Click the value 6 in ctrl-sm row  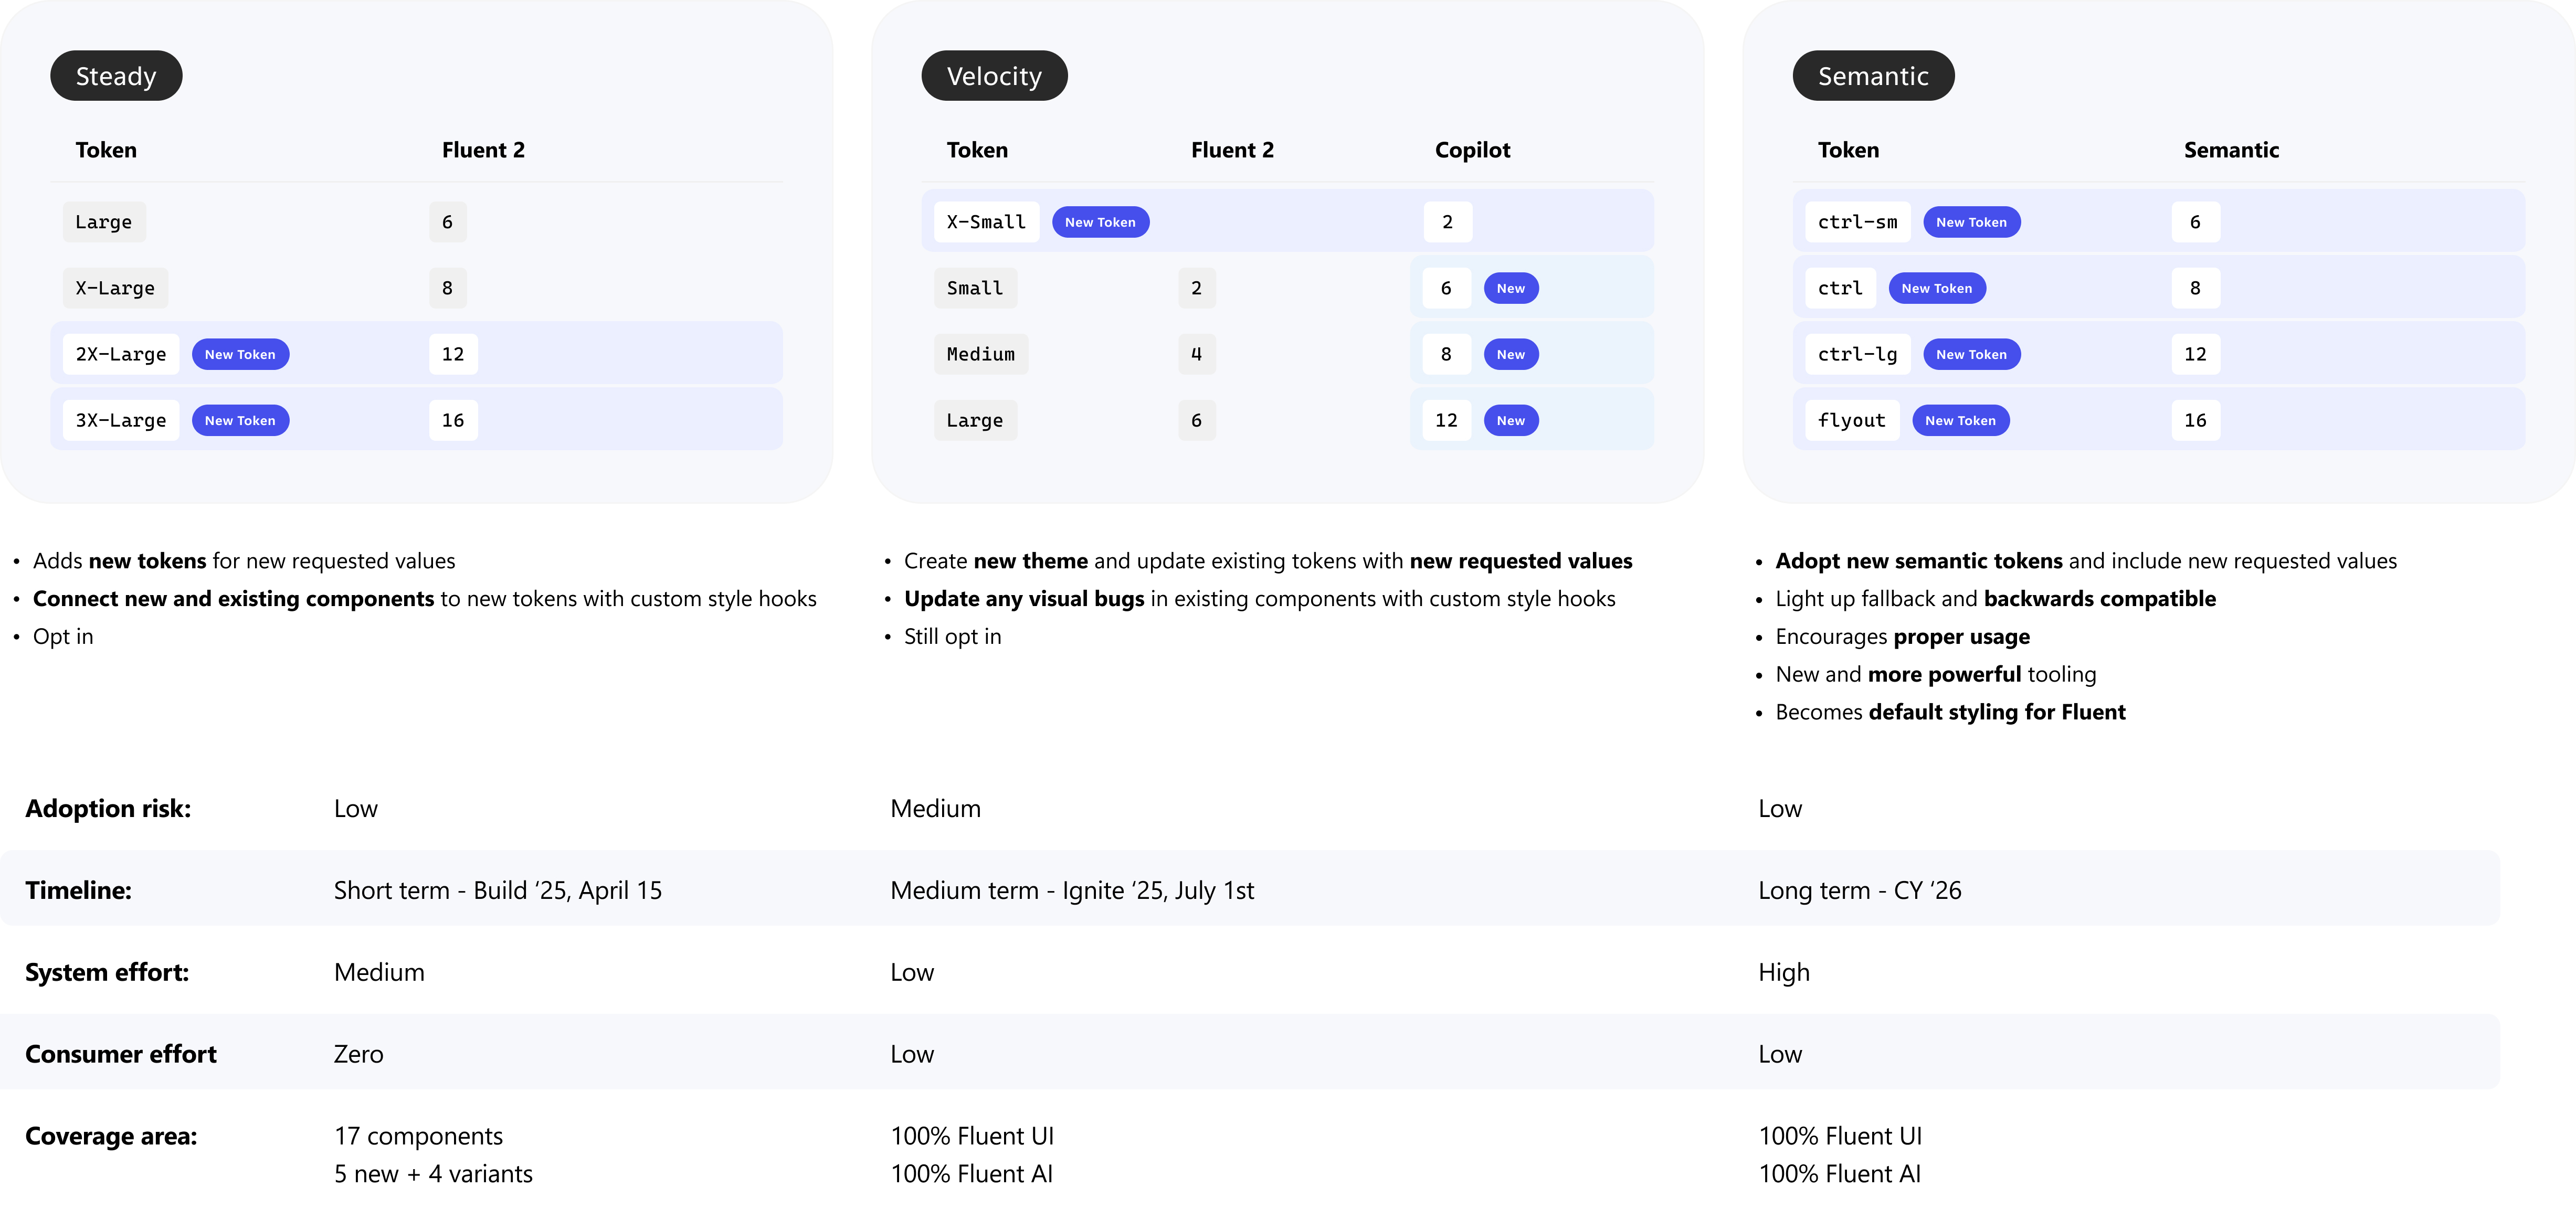tap(2195, 222)
